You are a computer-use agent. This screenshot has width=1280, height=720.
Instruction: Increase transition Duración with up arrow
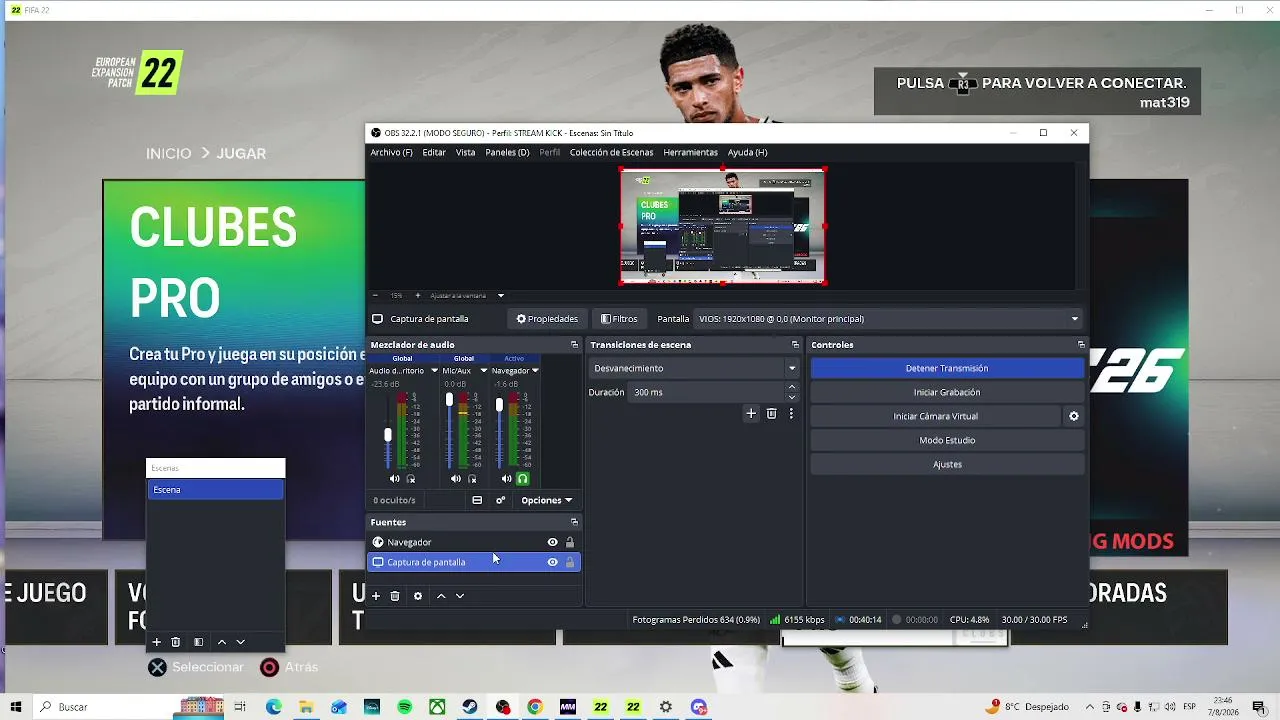pyautogui.click(x=792, y=387)
